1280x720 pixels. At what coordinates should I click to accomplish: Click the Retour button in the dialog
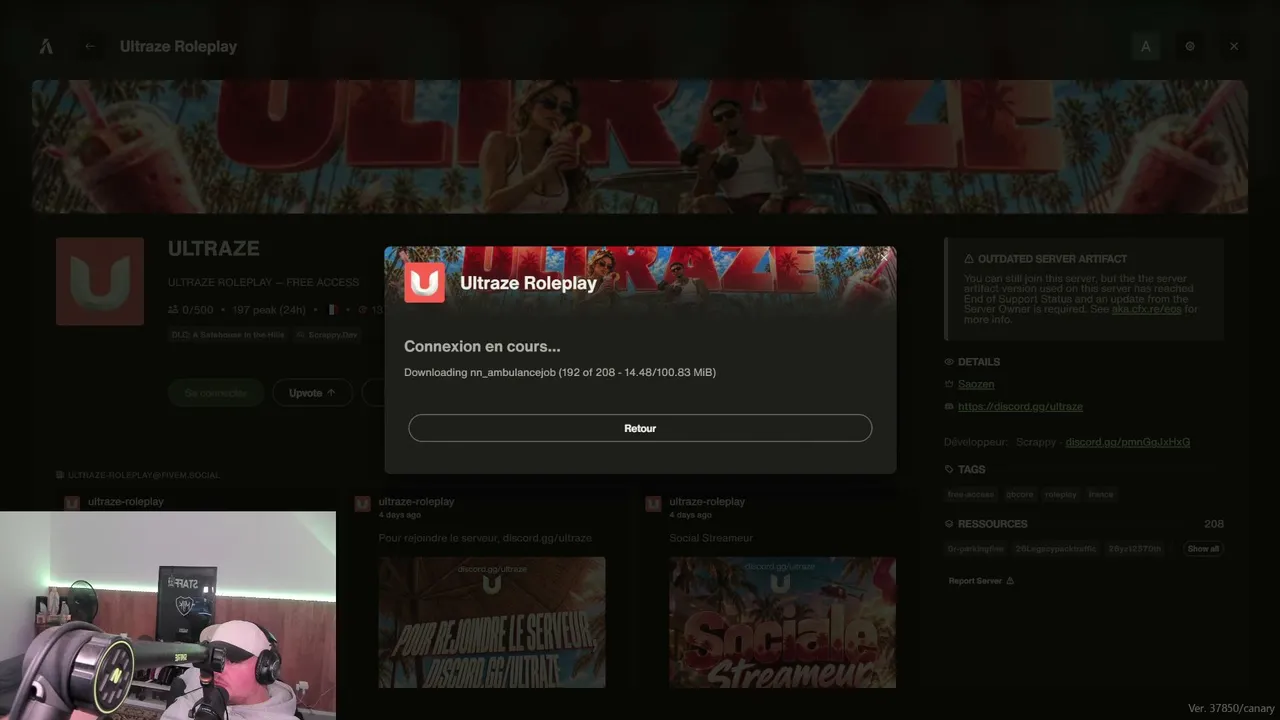tap(640, 428)
